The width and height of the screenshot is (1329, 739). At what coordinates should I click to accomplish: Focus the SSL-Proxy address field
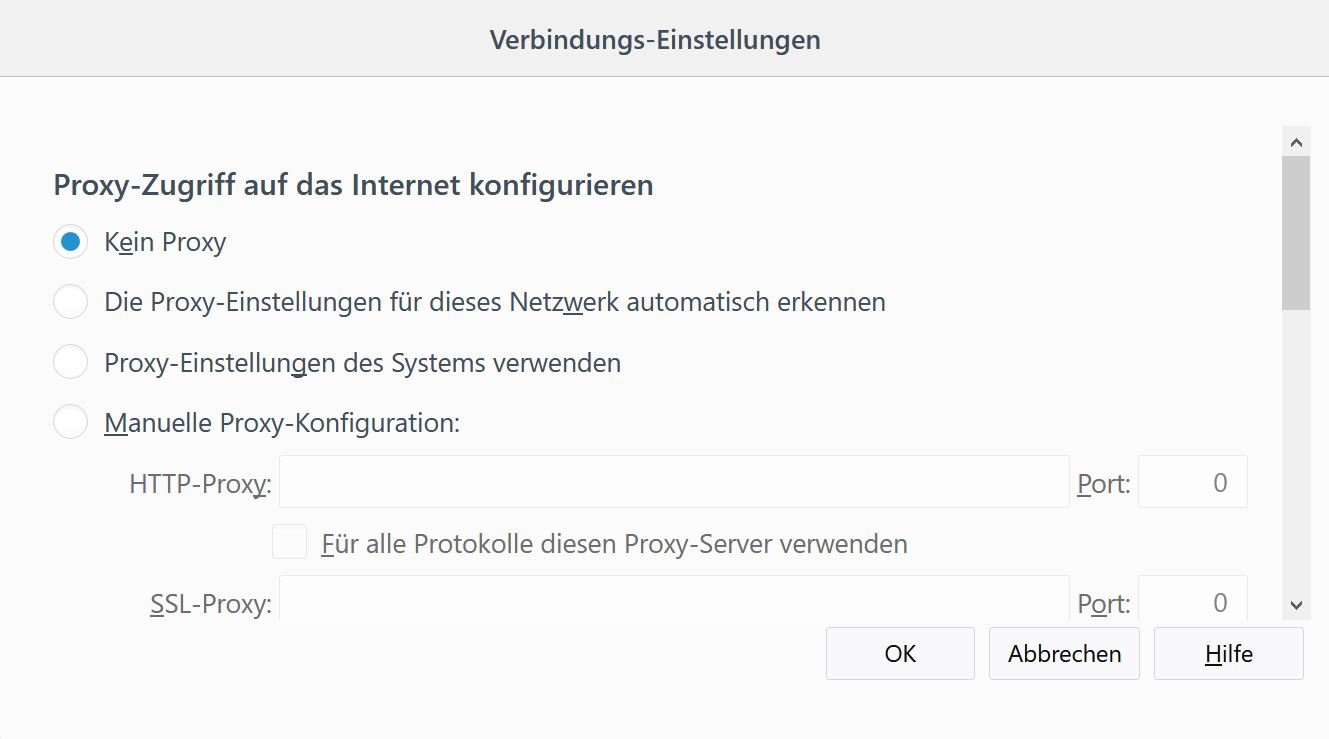point(674,598)
